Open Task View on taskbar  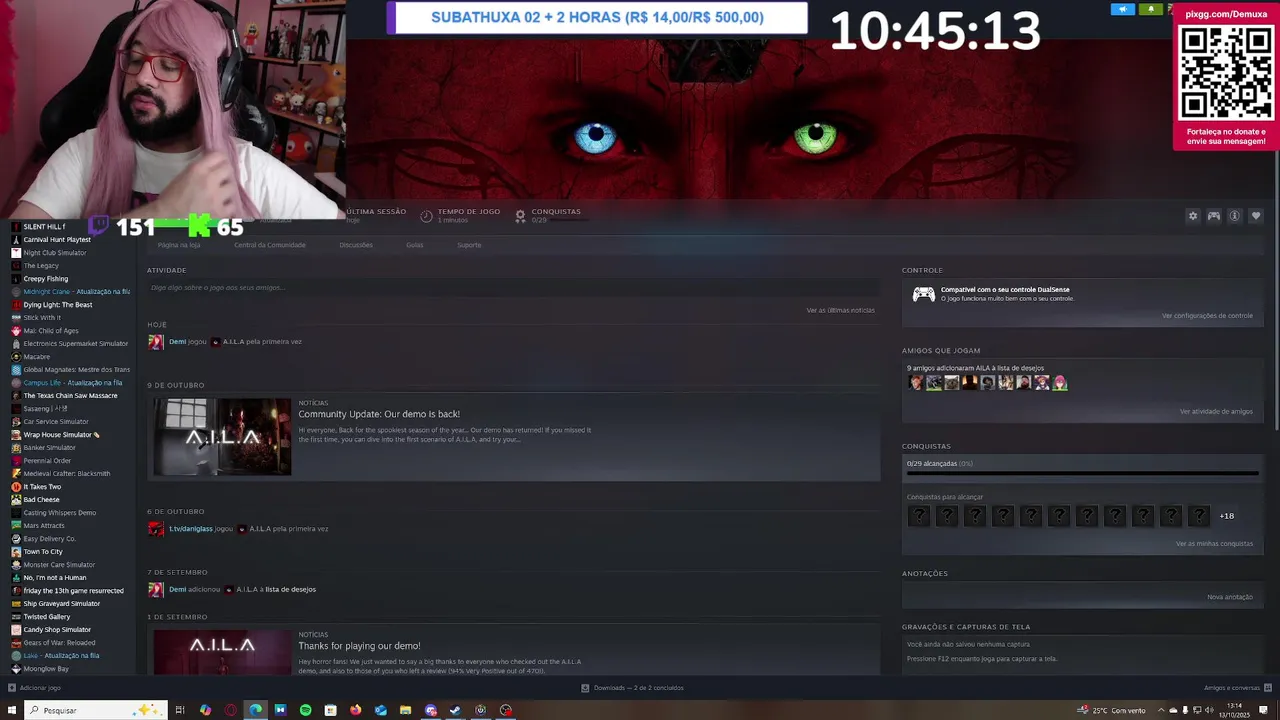[x=180, y=710]
